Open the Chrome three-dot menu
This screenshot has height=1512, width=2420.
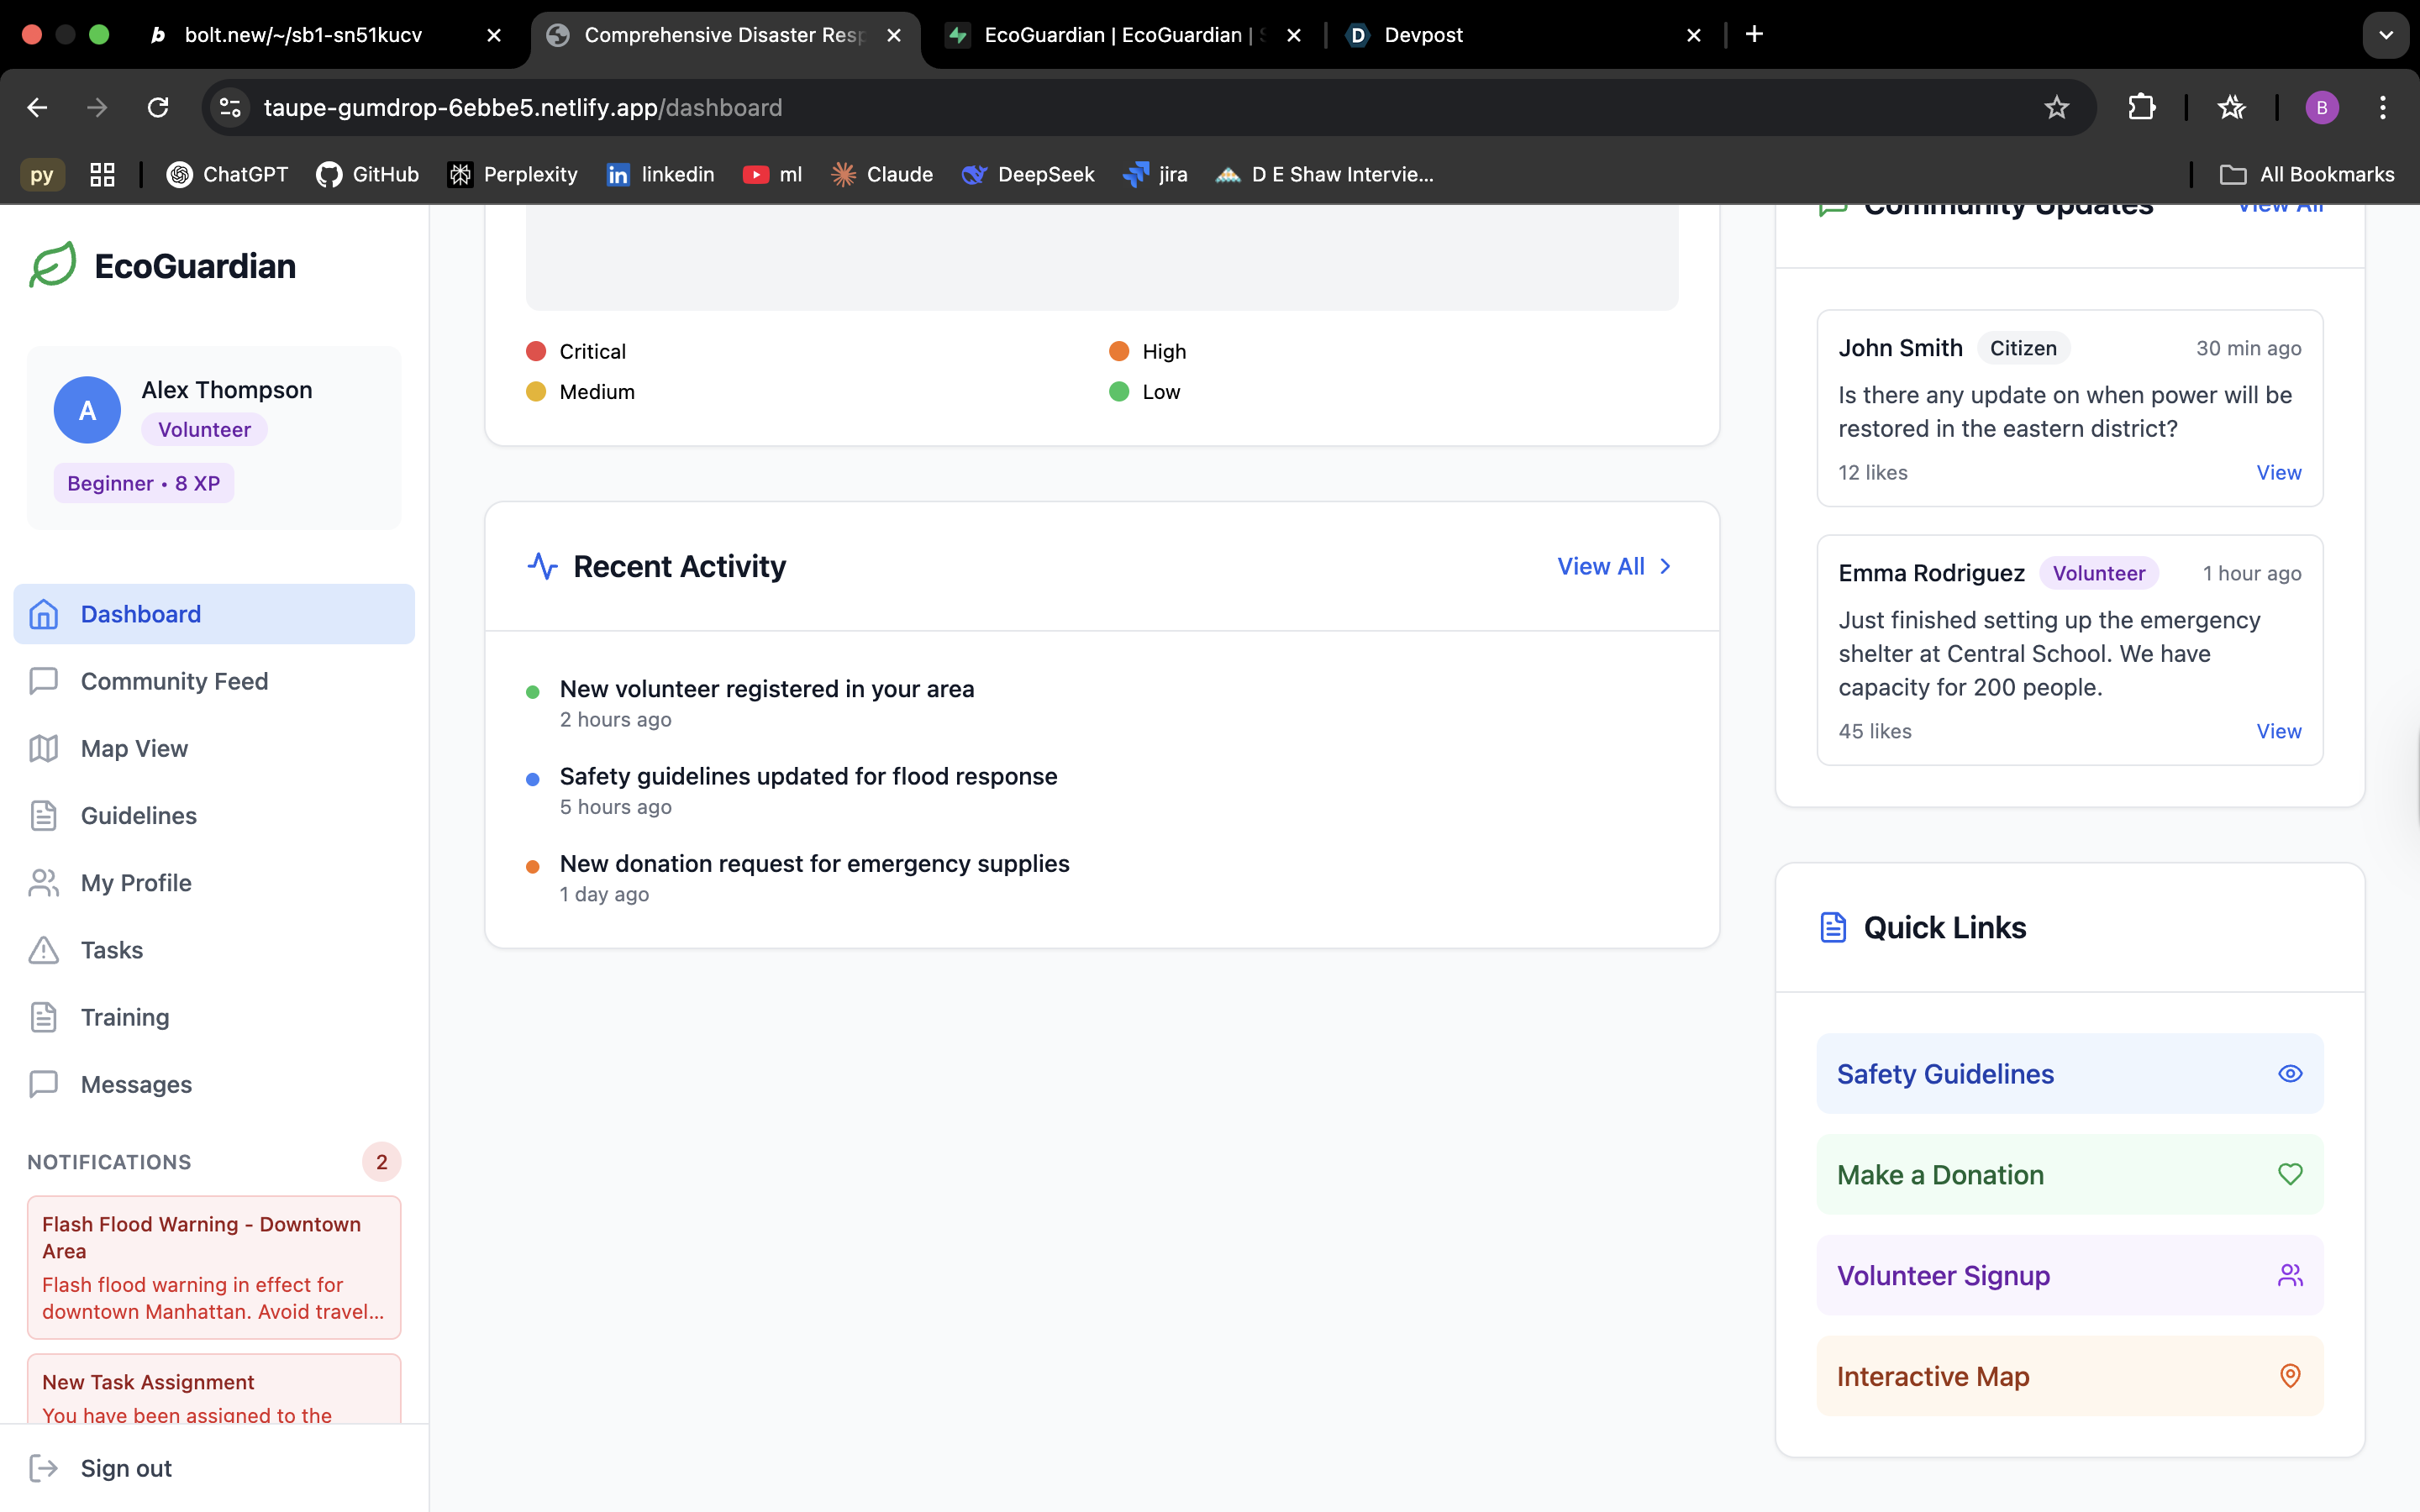pos(2383,107)
